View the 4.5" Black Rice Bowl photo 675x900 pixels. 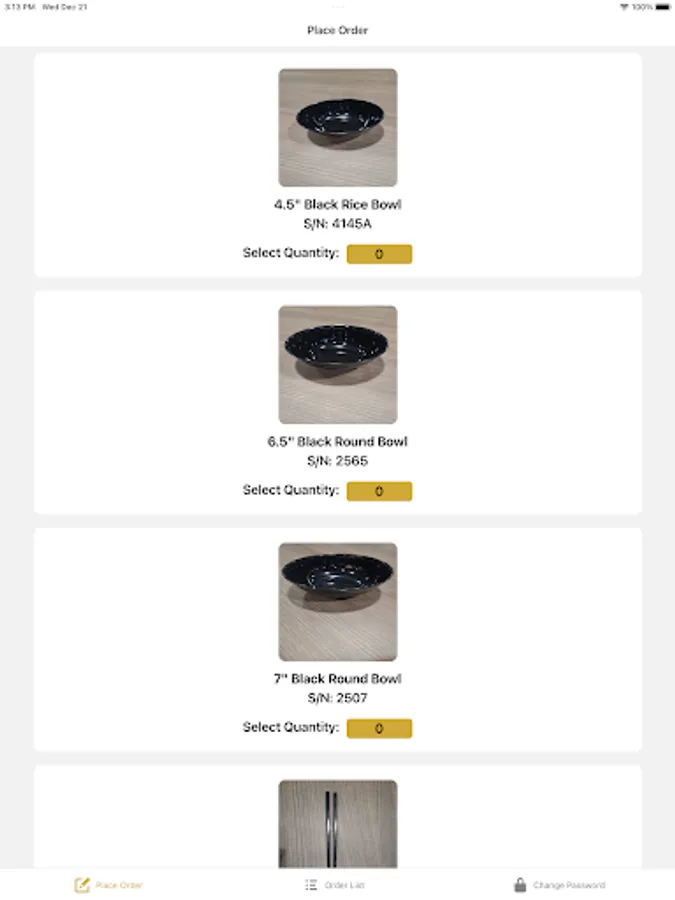pos(338,127)
